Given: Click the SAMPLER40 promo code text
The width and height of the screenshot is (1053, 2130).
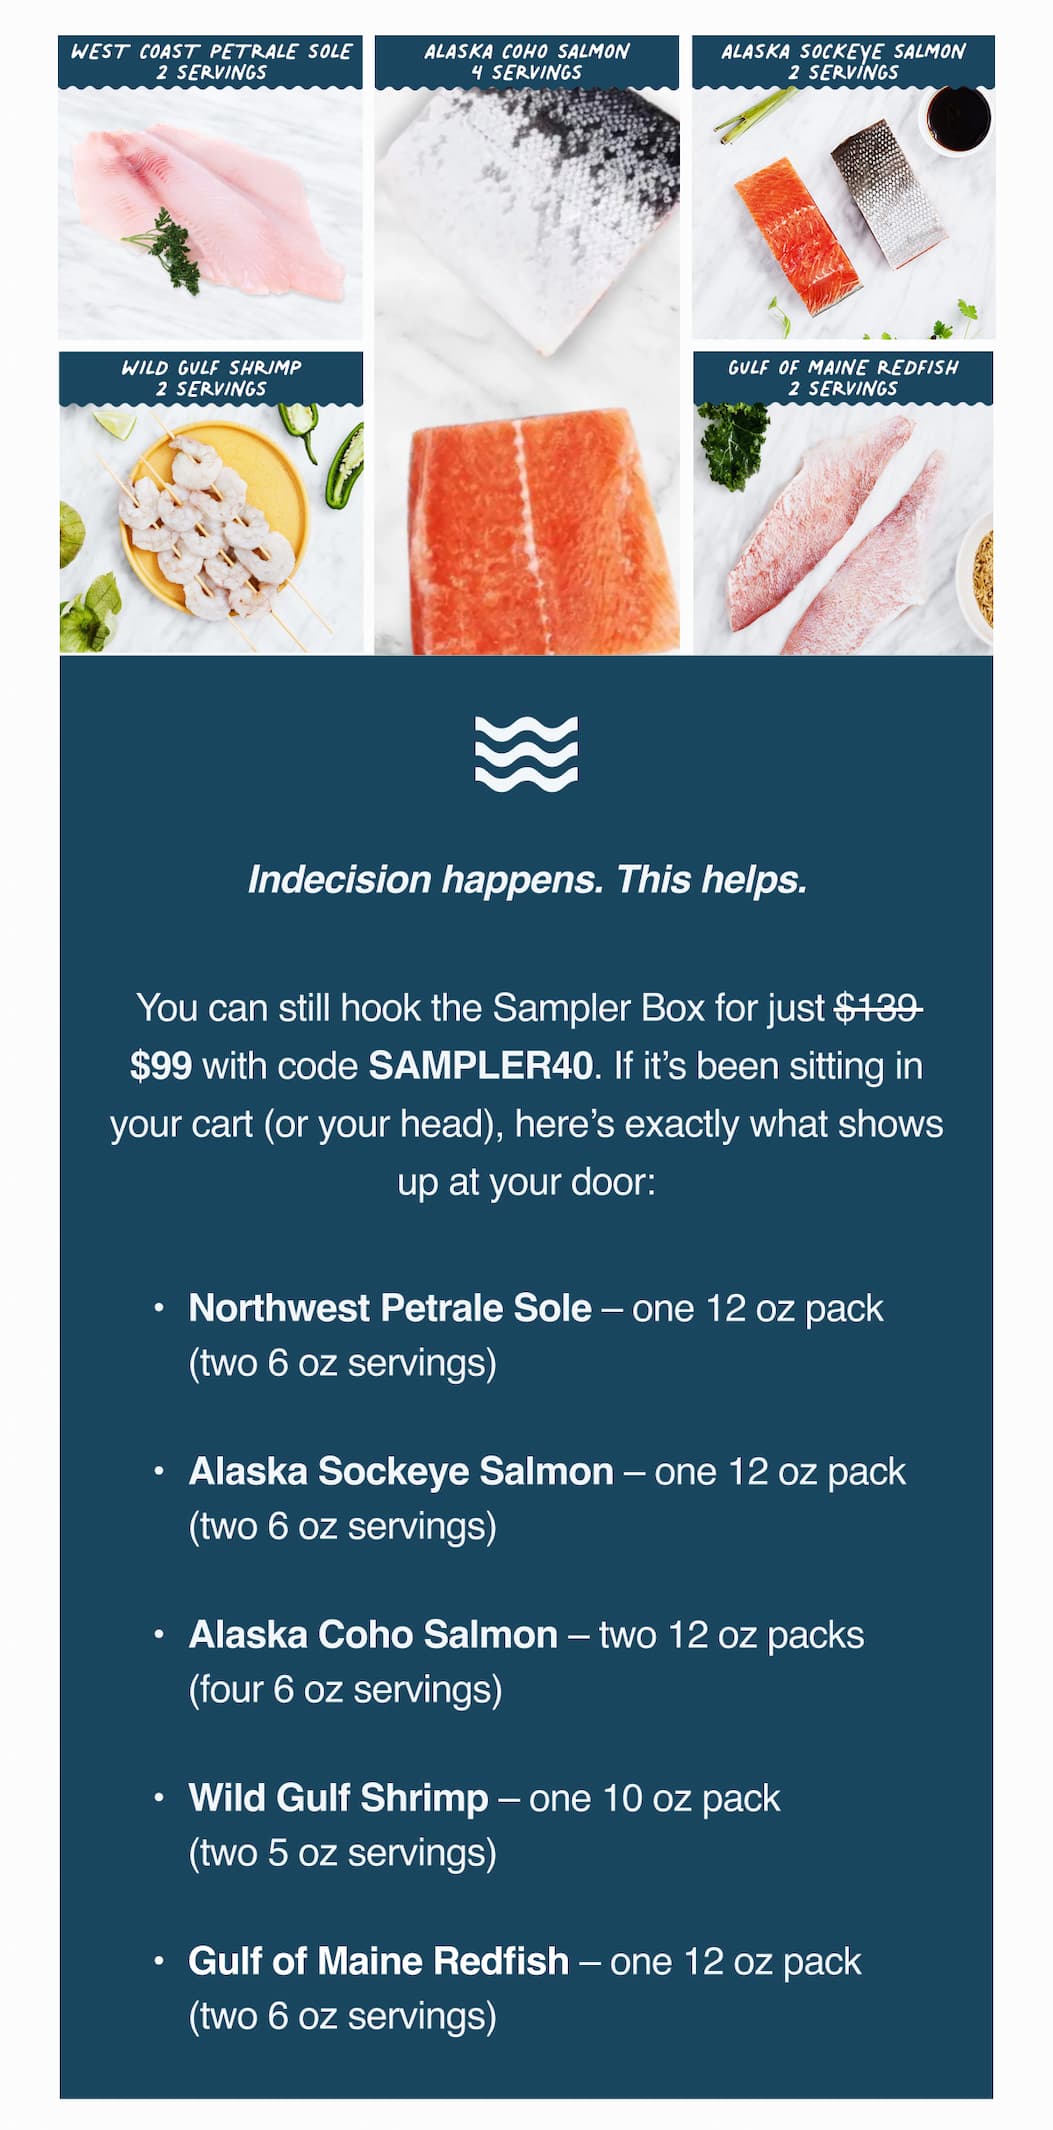Looking at the screenshot, I should [480, 1066].
